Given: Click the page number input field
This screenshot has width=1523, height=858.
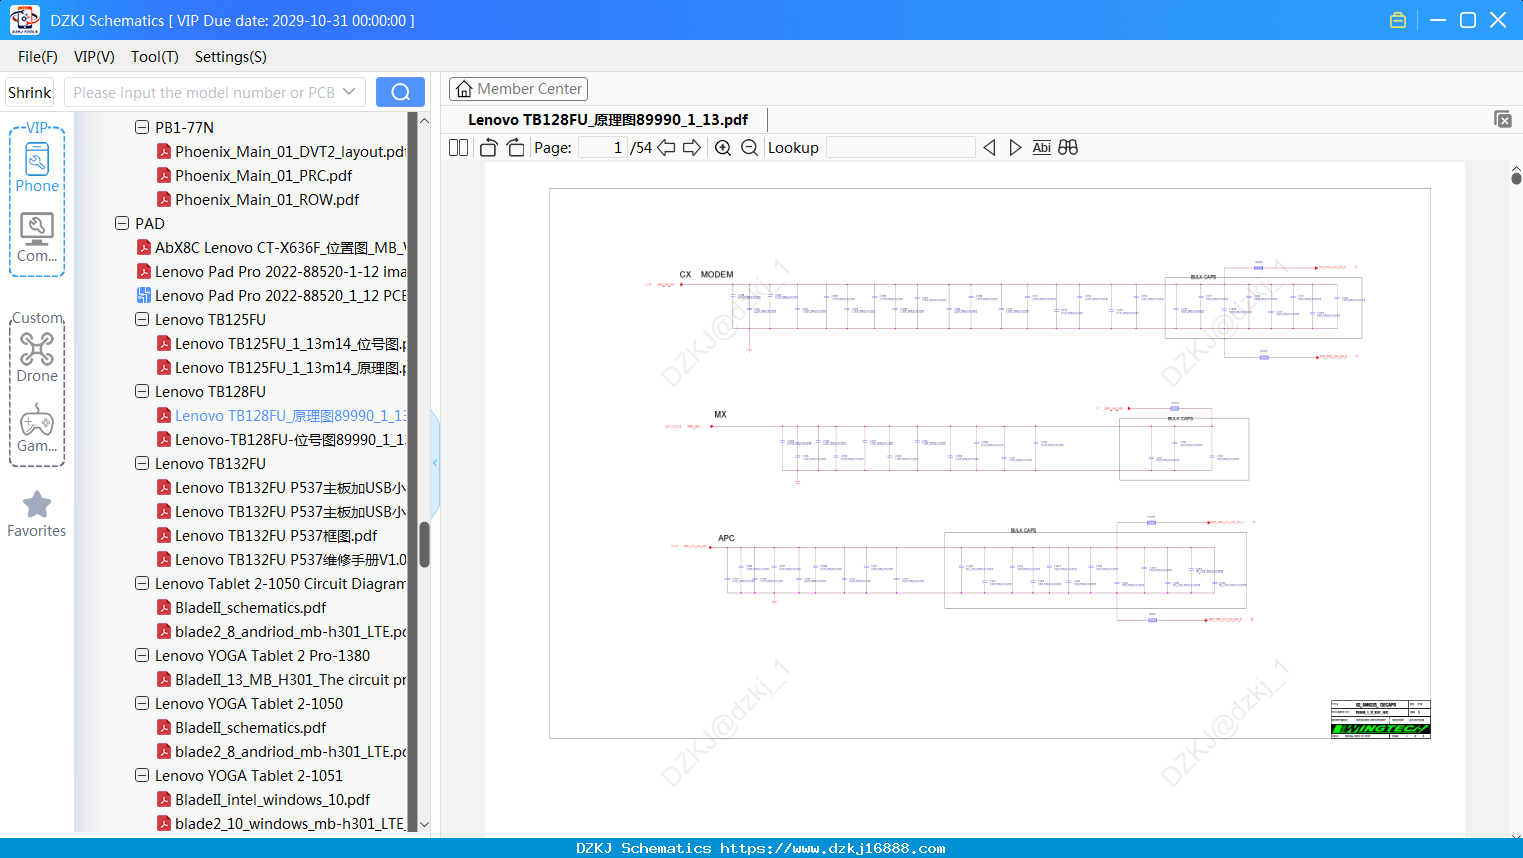Looking at the screenshot, I should coord(603,148).
